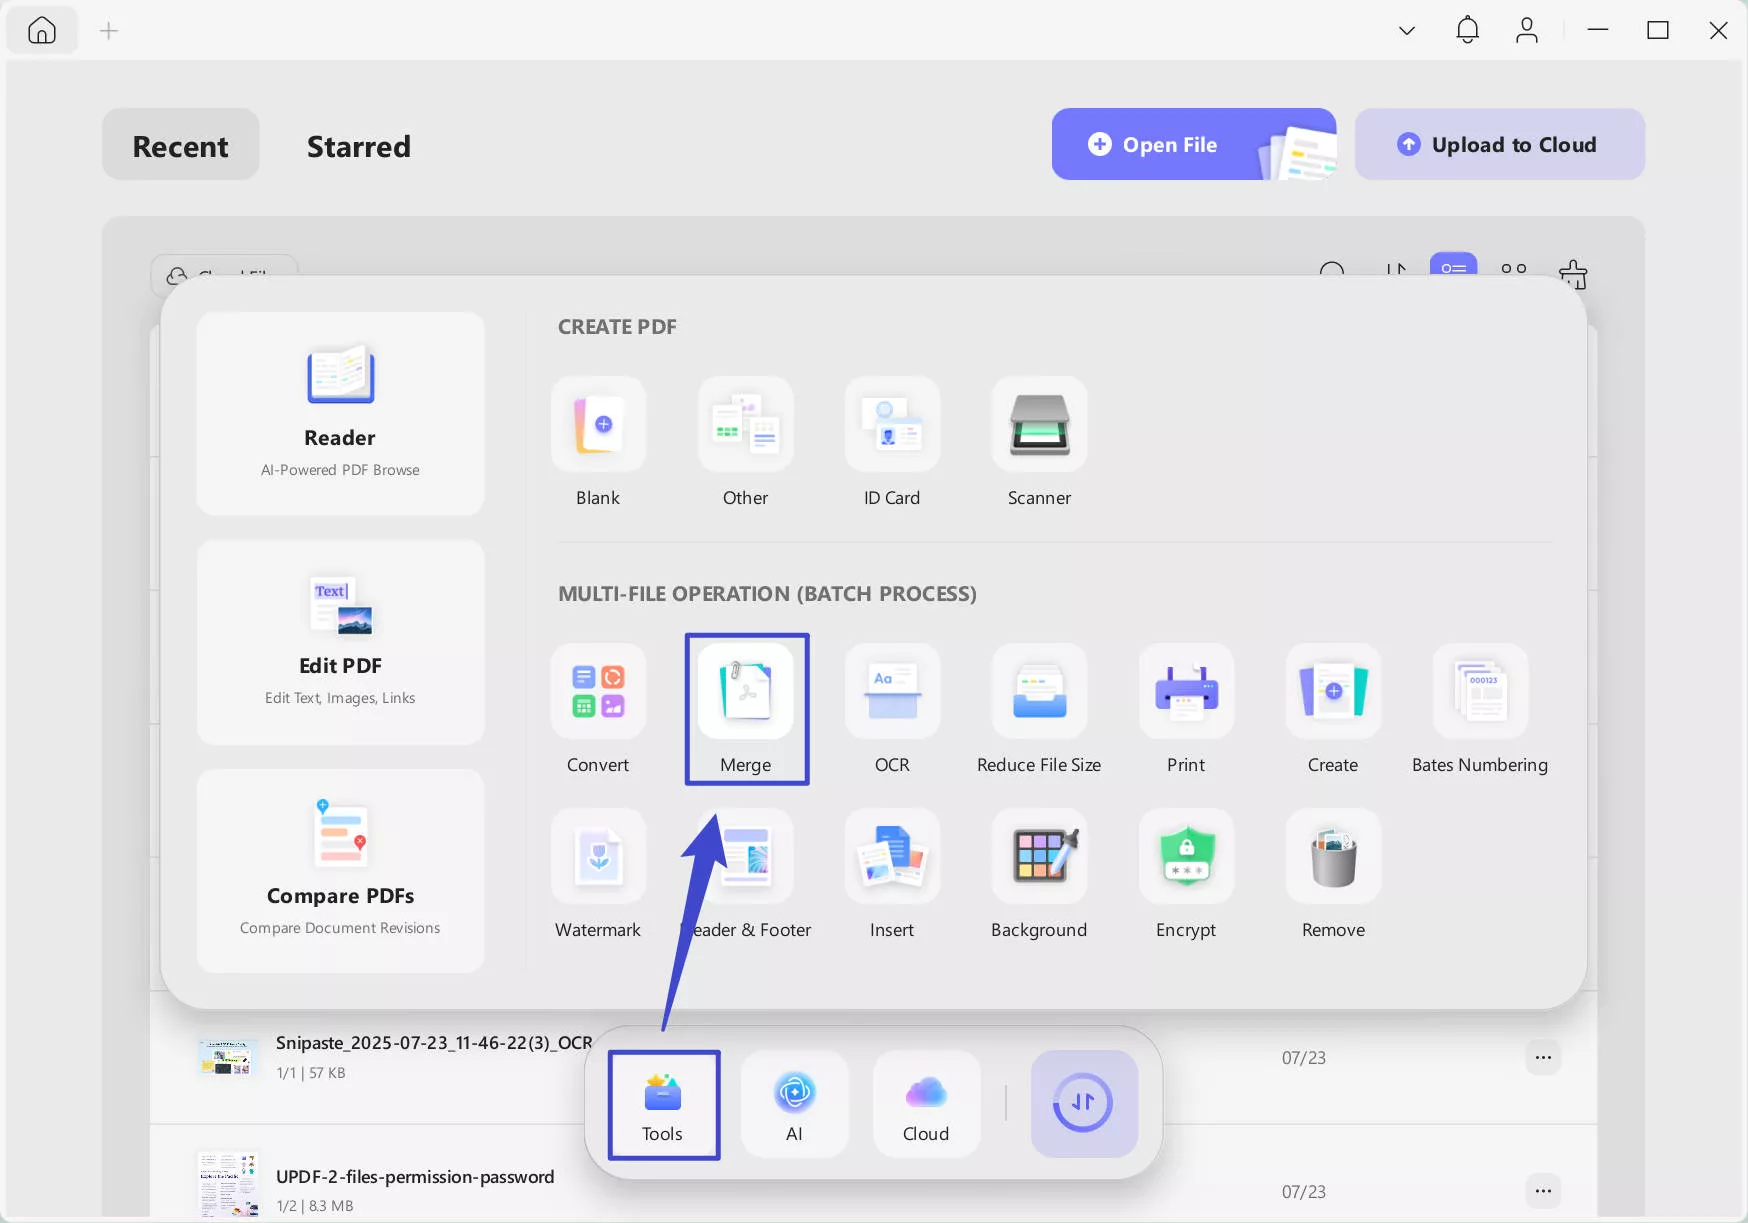Click the Encrypt shield icon
Image resolution: width=1748 pixels, height=1223 pixels.
[1186, 857]
